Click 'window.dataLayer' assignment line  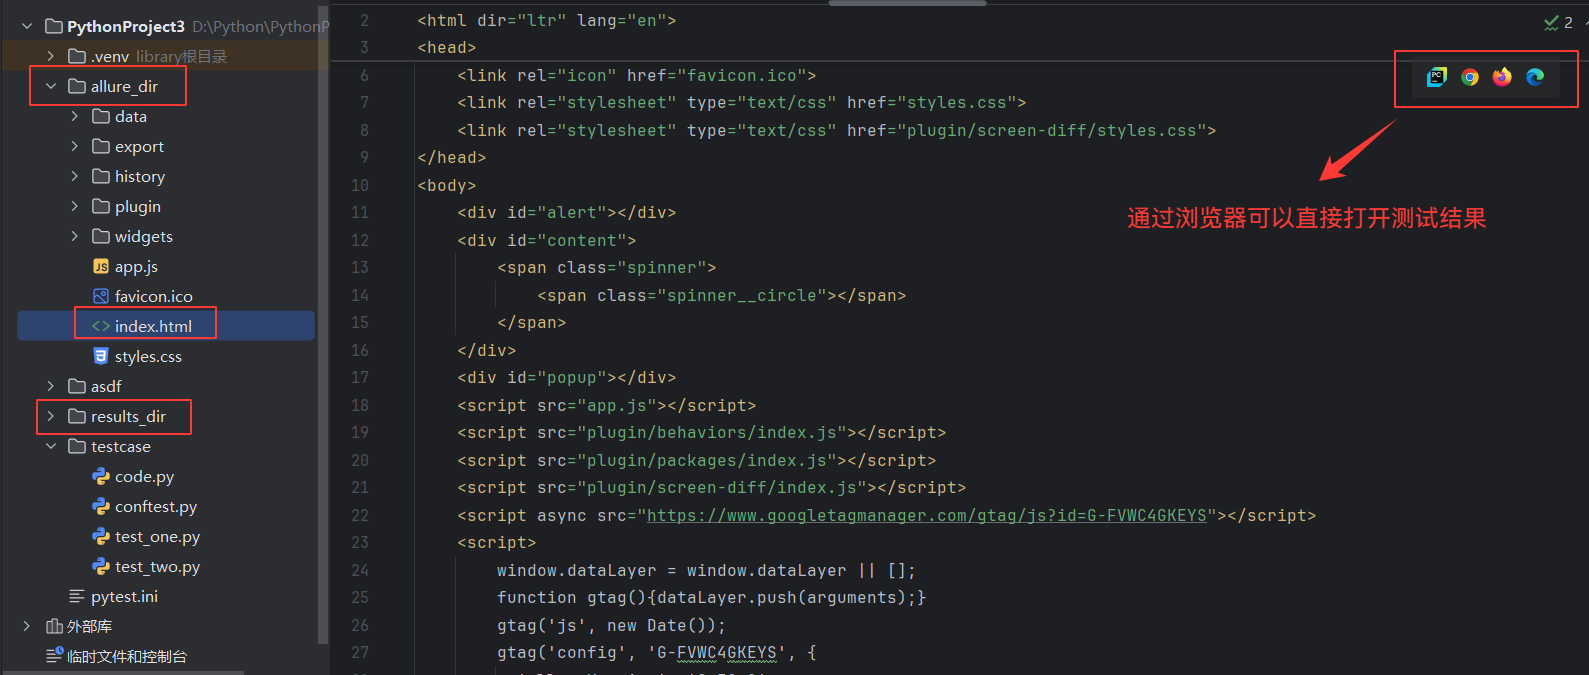point(706,570)
